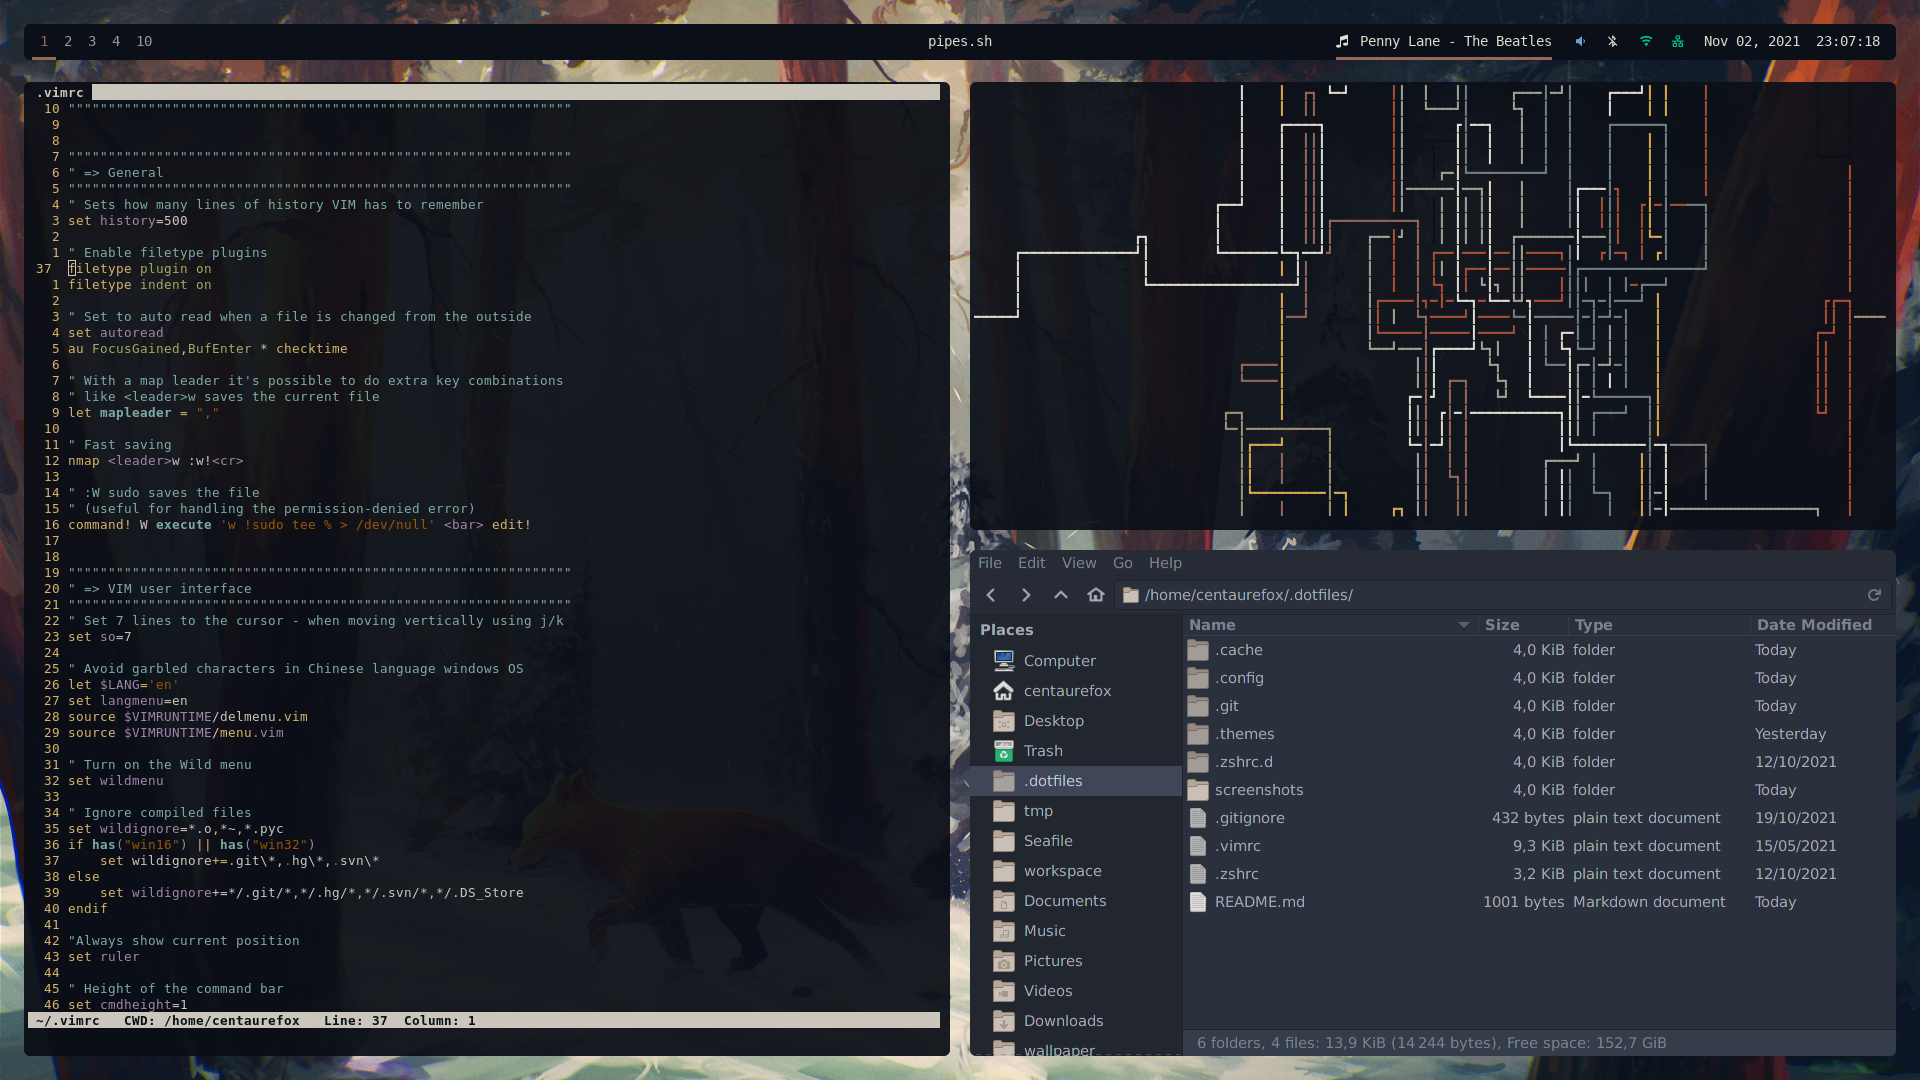Switch to workspace 3
Screen dimensions: 1920x1080
92,41
